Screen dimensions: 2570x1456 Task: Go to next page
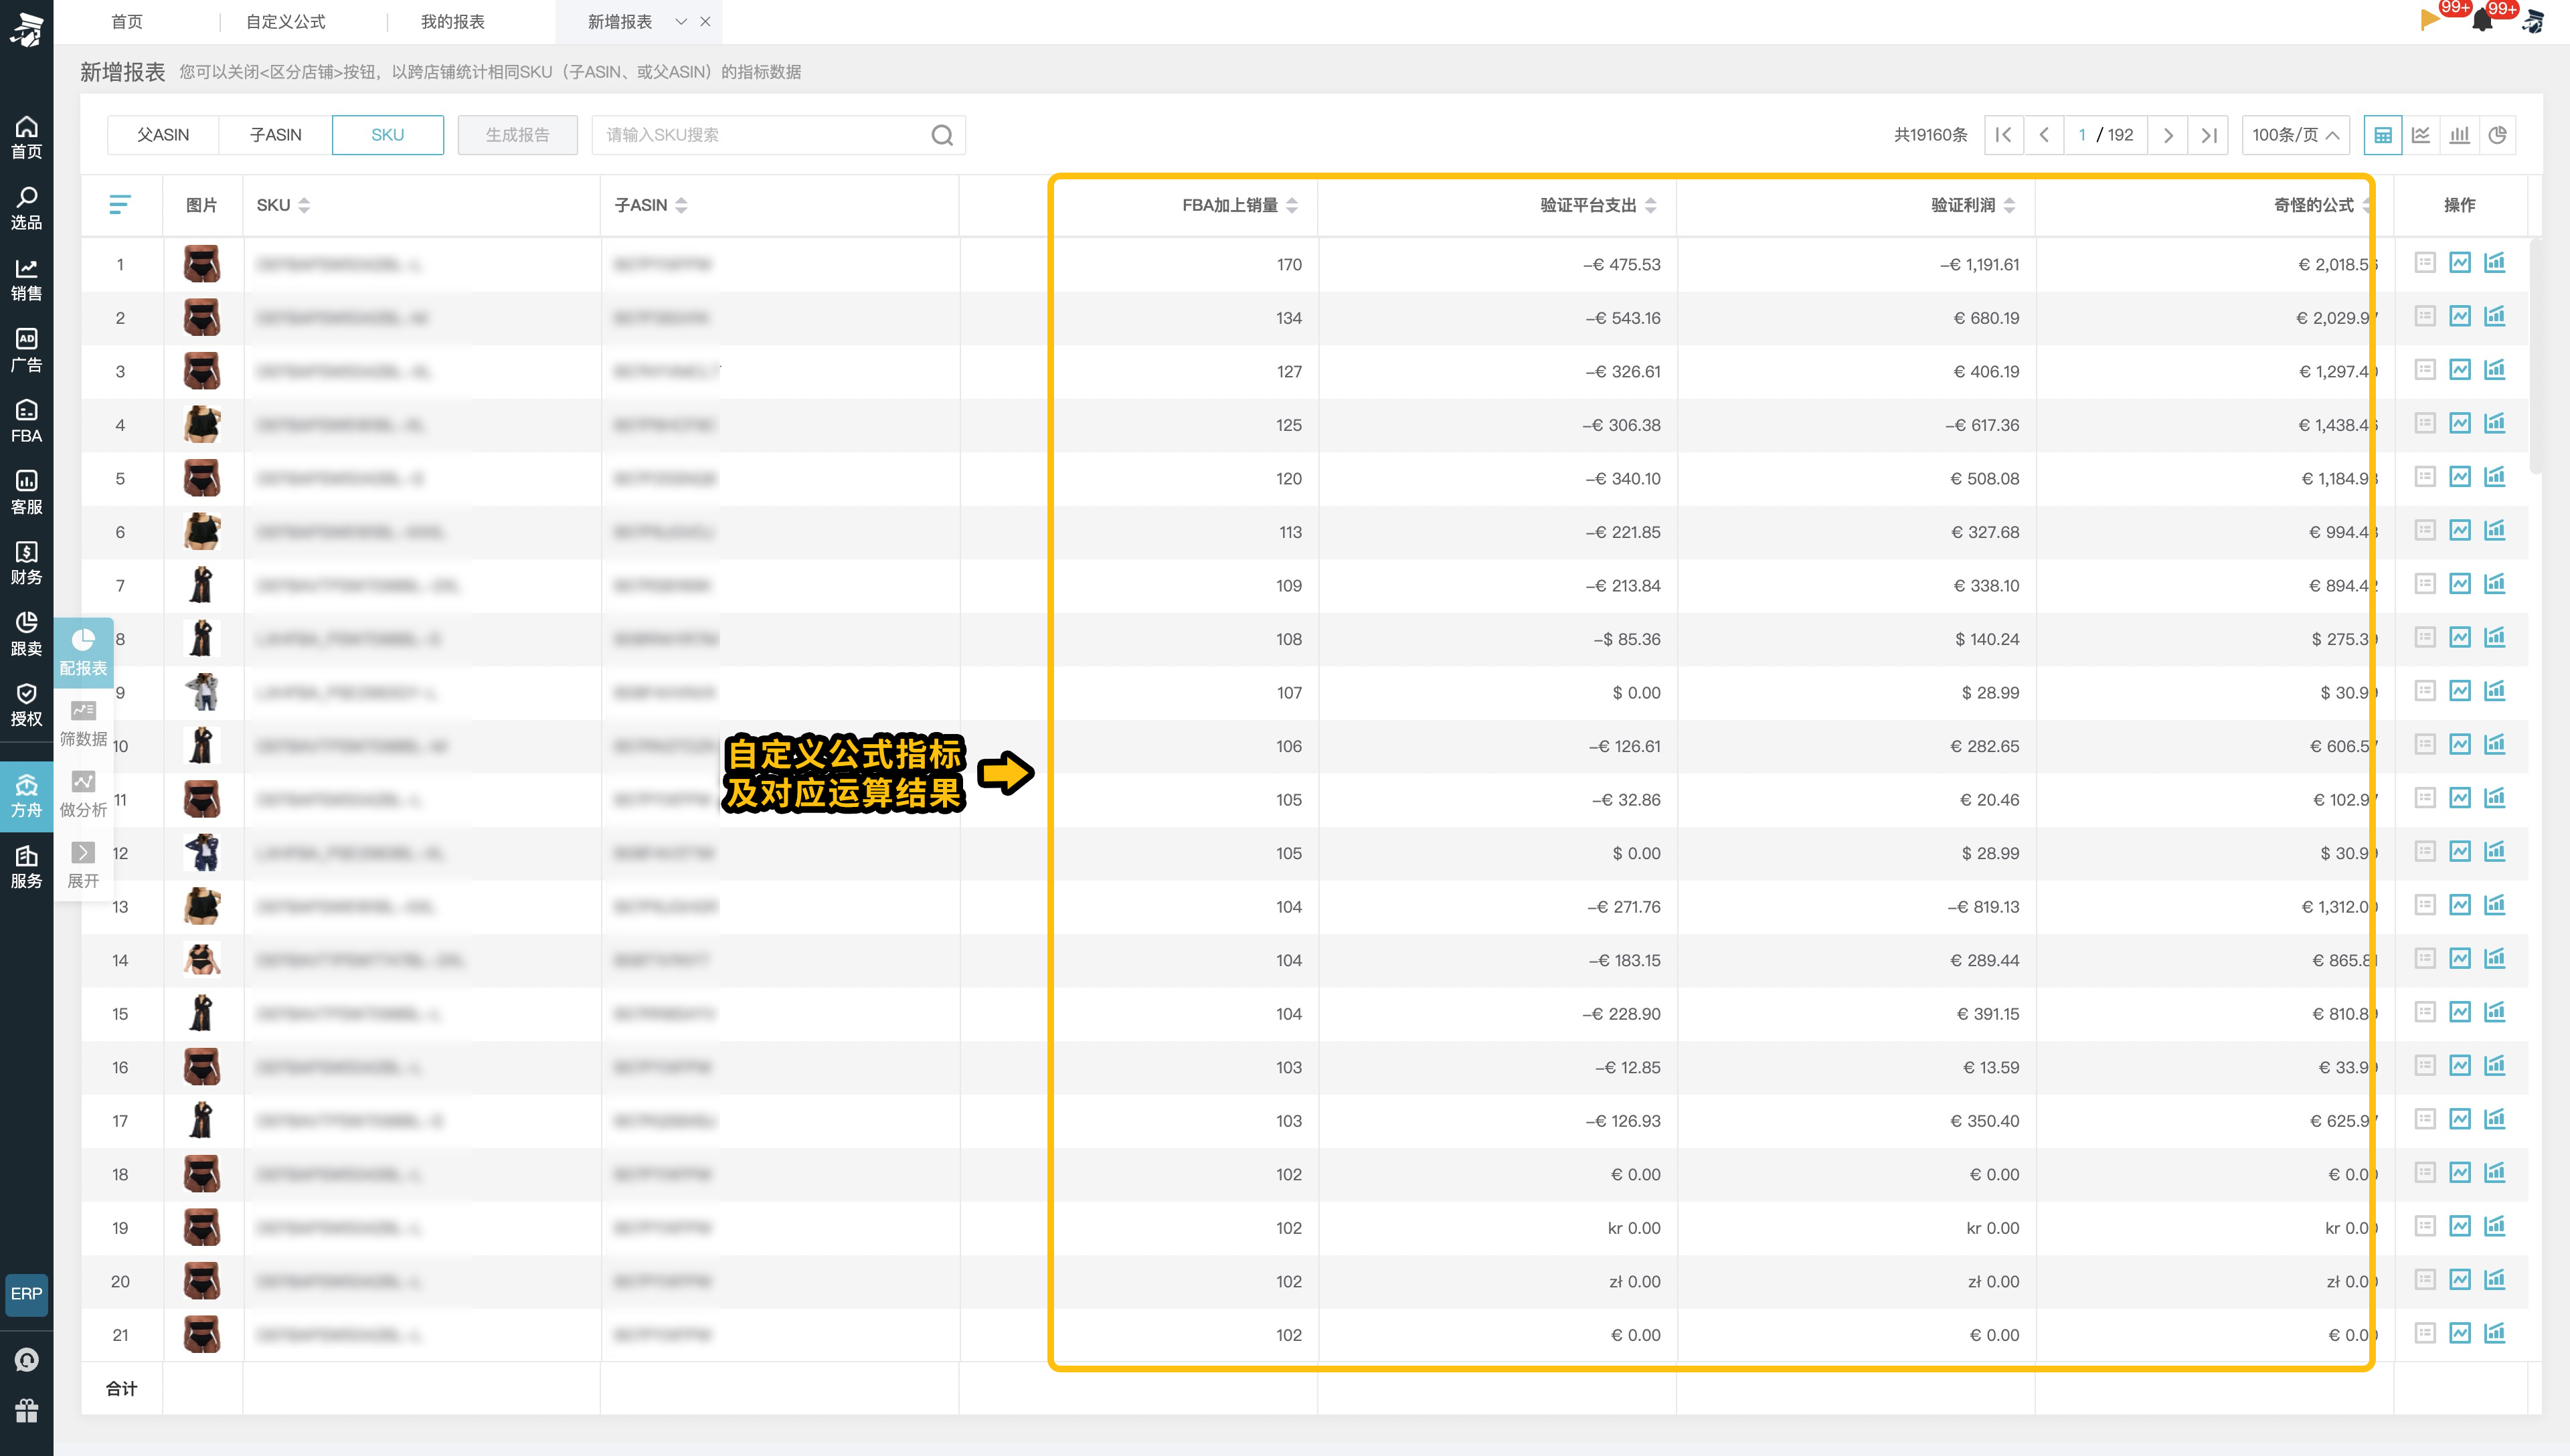pos(2168,135)
